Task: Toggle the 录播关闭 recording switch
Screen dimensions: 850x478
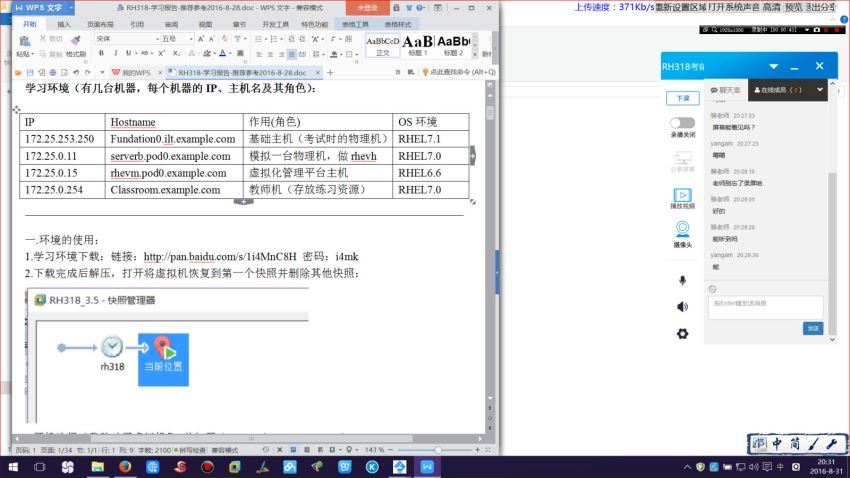Action: pos(682,123)
